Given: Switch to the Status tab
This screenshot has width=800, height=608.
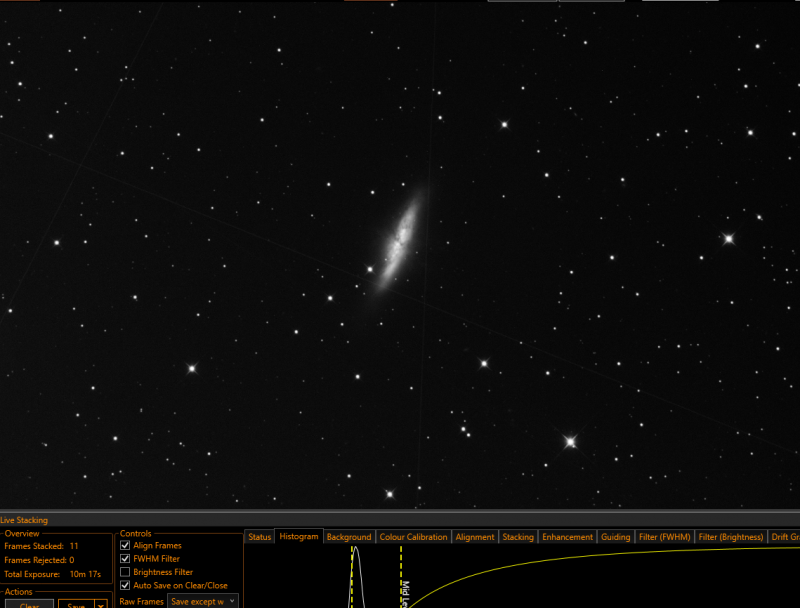Looking at the screenshot, I should pyautogui.click(x=260, y=537).
